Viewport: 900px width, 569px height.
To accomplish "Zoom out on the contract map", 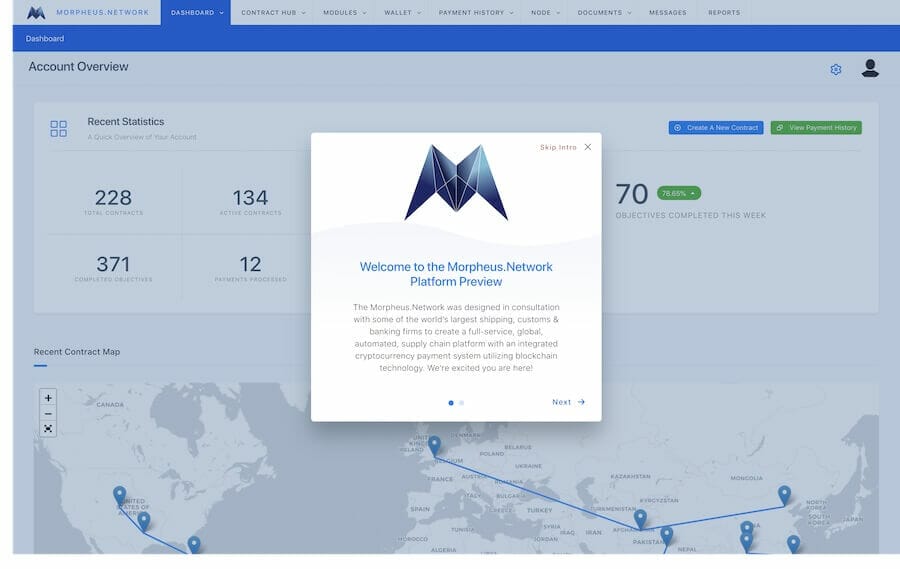I will tap(48, 413).
